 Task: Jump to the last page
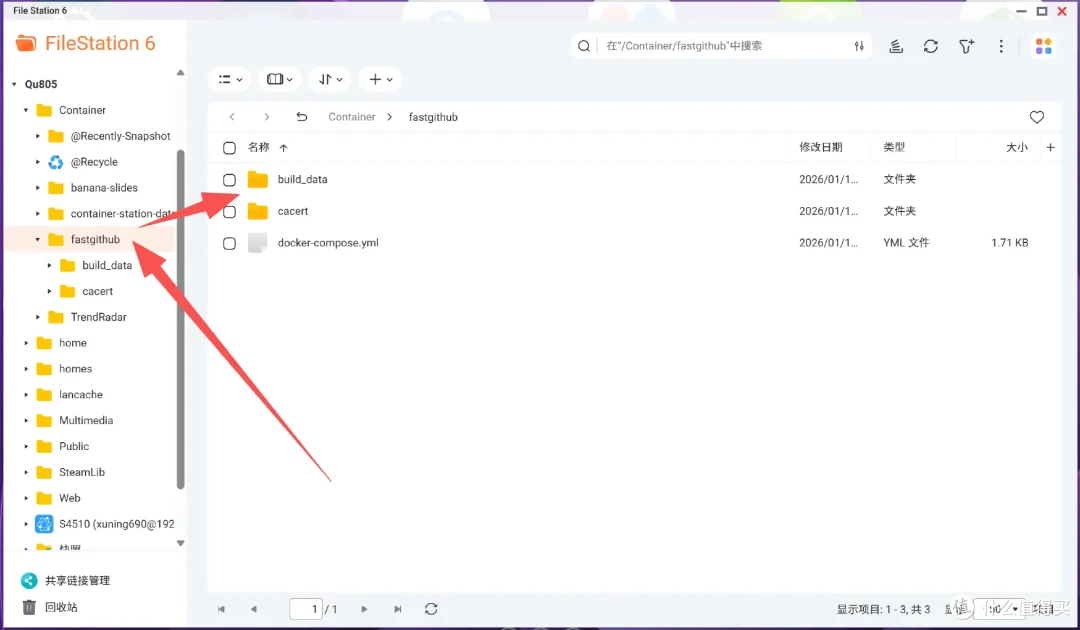pyautogui.click(x=397, y=609)
